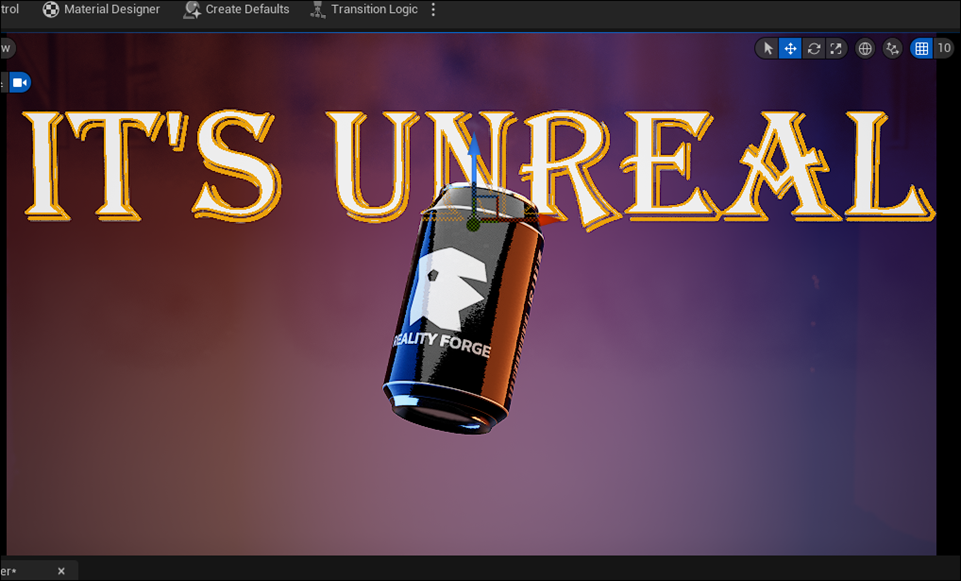Open the Material Designer toolbar button
Screen dimensions: 961x581
tap(101, 9)
